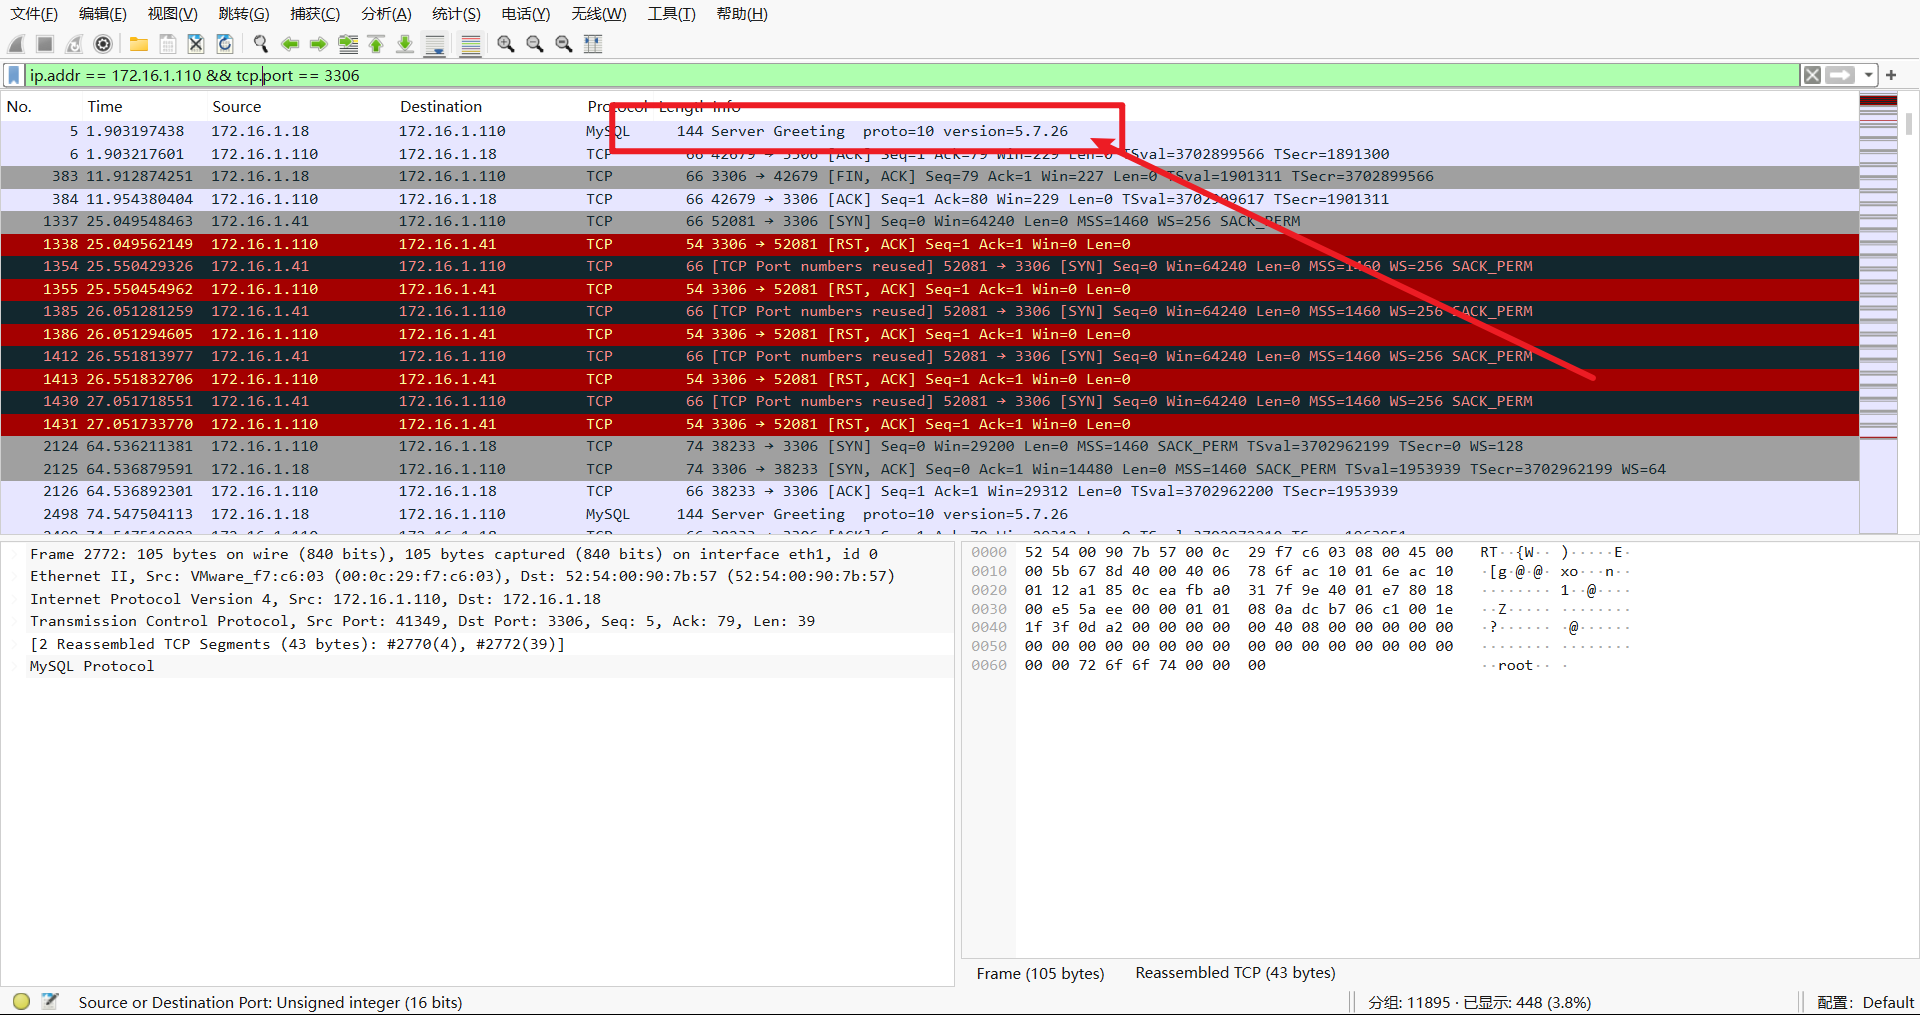Go forward to next packet with the right arrow
Viewport: 1920px width, 1015px height.
[x=319, y=44]
